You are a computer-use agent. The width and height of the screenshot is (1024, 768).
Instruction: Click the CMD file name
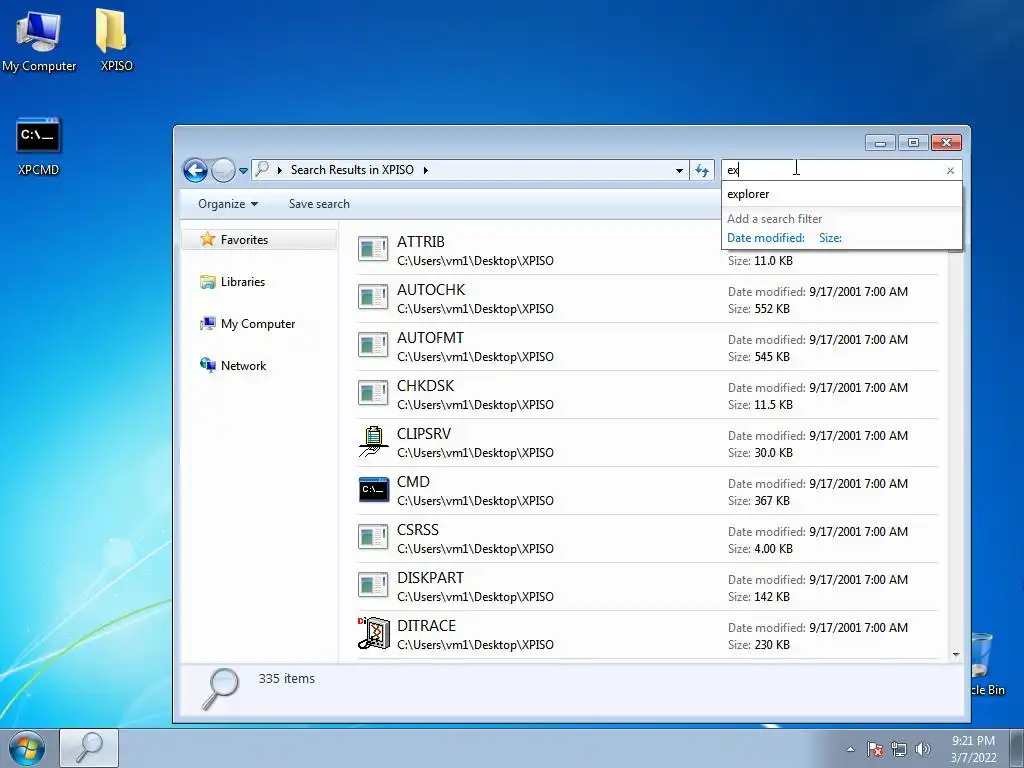(413, 482)
